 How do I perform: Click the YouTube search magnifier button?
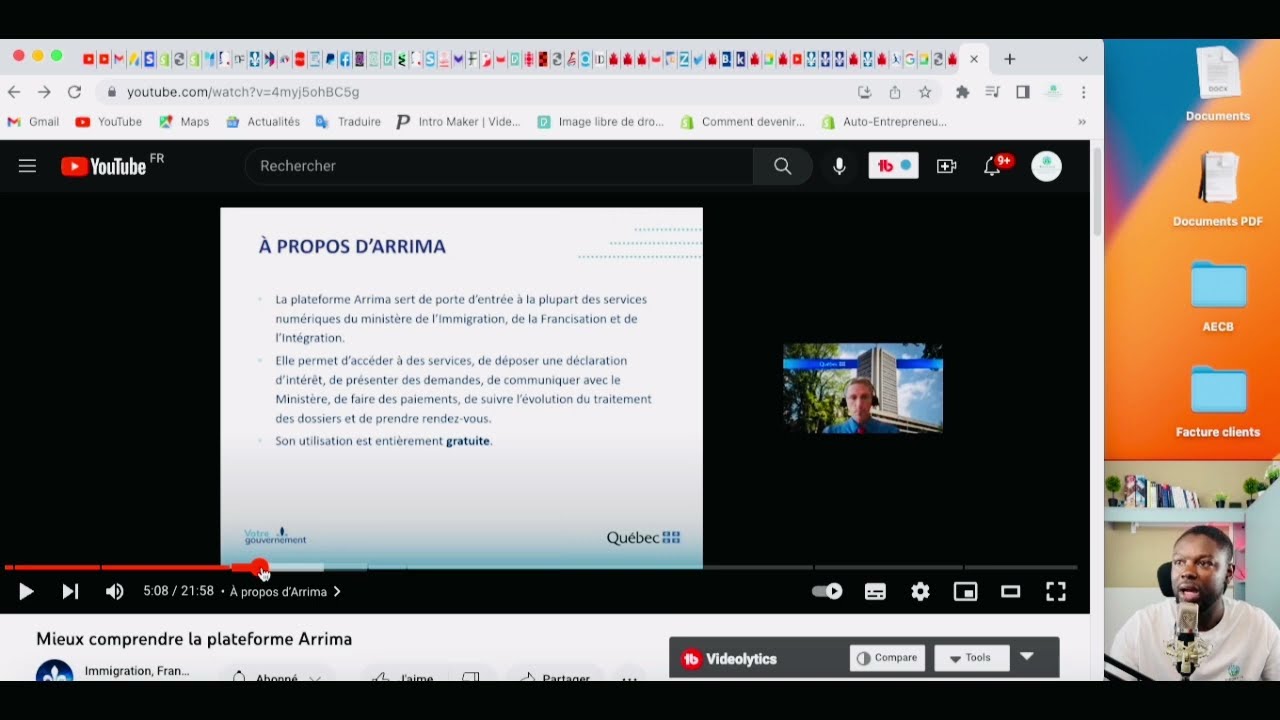tap(782, 166)
